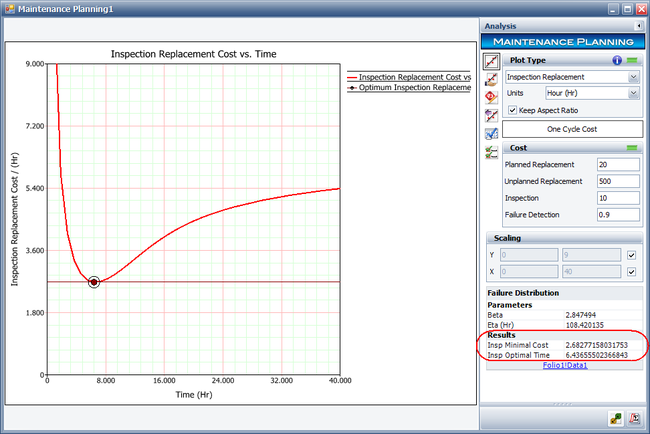Click the green checklist icon
Viewport: 650px width, 434px height.
click(x=491, y=152)
